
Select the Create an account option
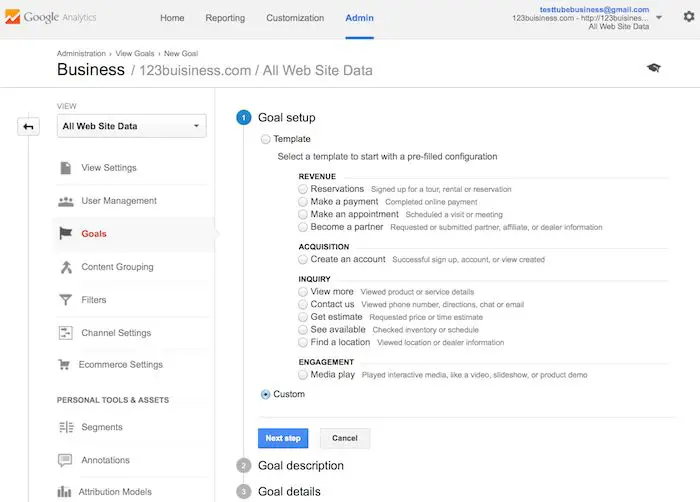click(303, 259)
